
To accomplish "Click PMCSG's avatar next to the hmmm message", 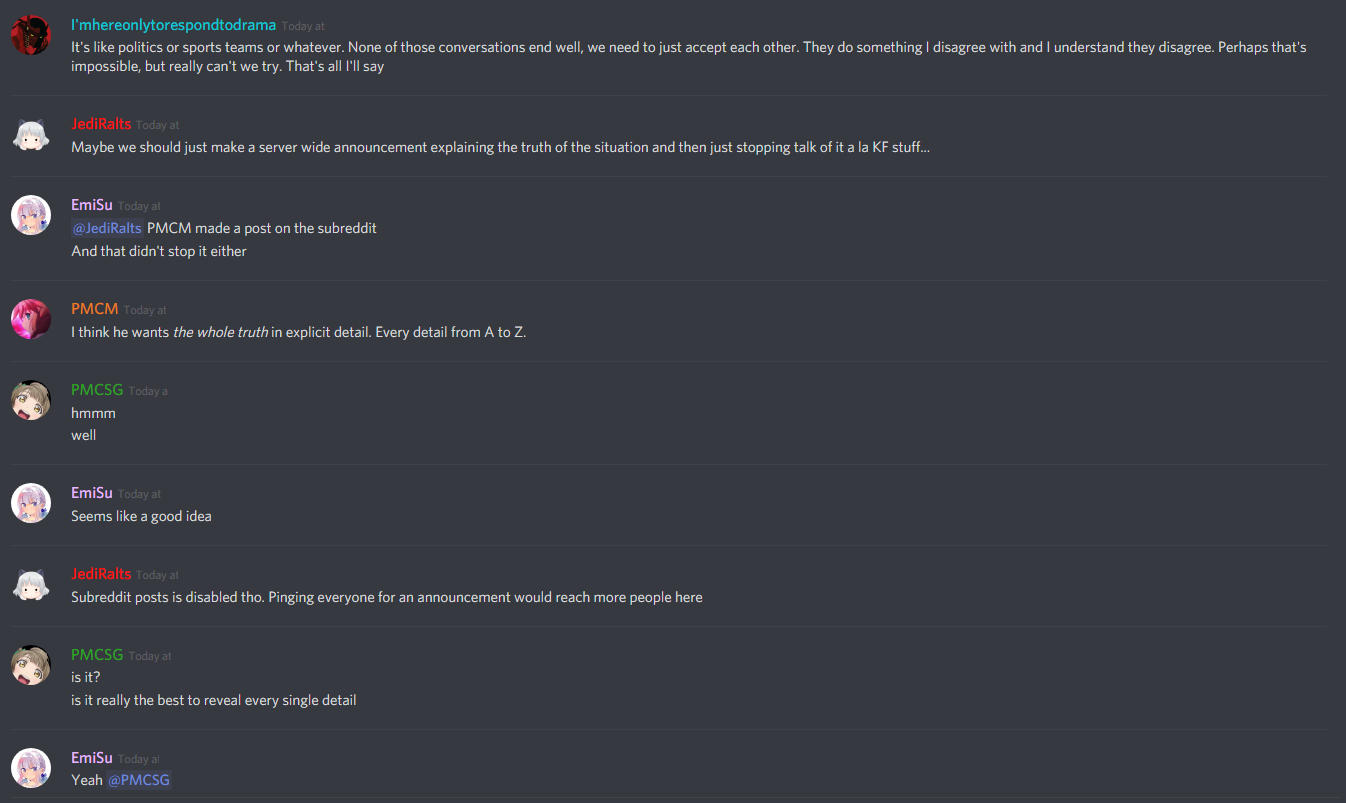I will pyautogui.click(x=31, y=400).
